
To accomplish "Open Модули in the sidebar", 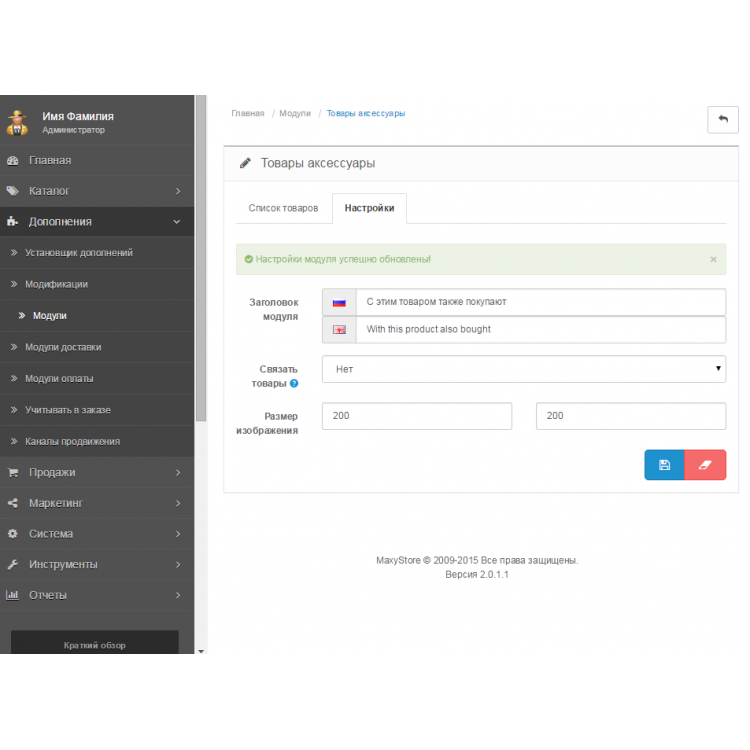I will coord(97,316).
